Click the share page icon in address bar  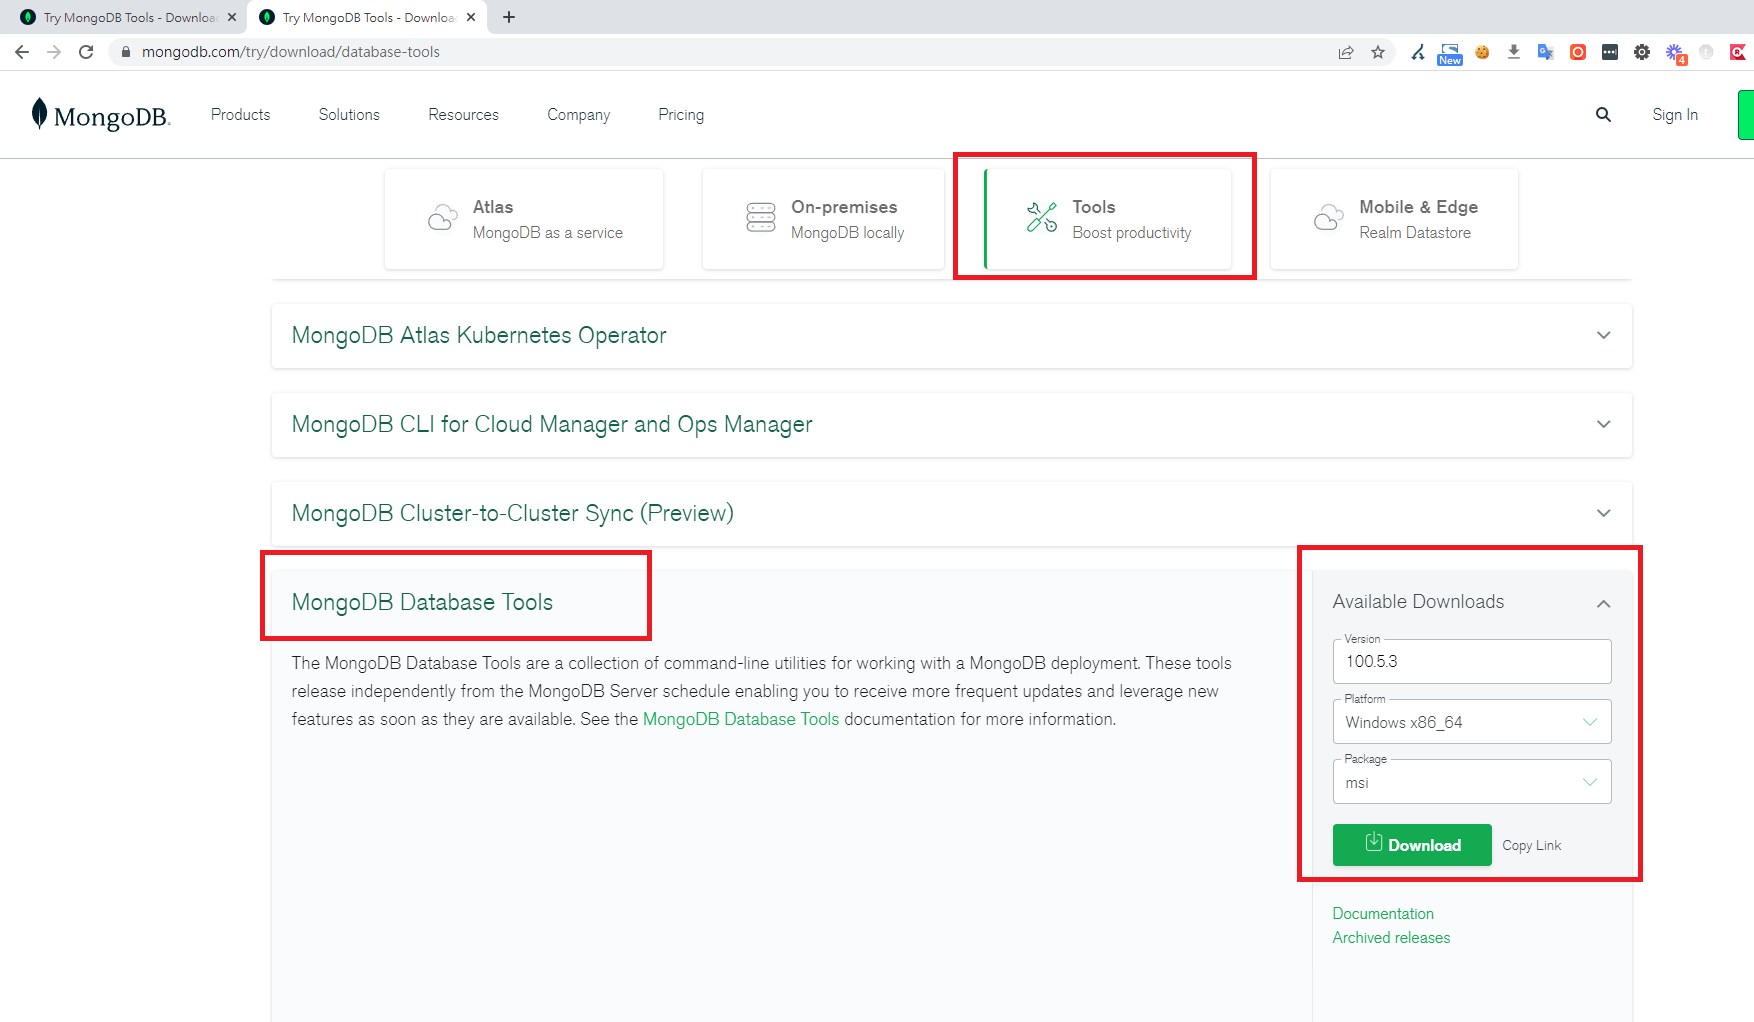1346,52
